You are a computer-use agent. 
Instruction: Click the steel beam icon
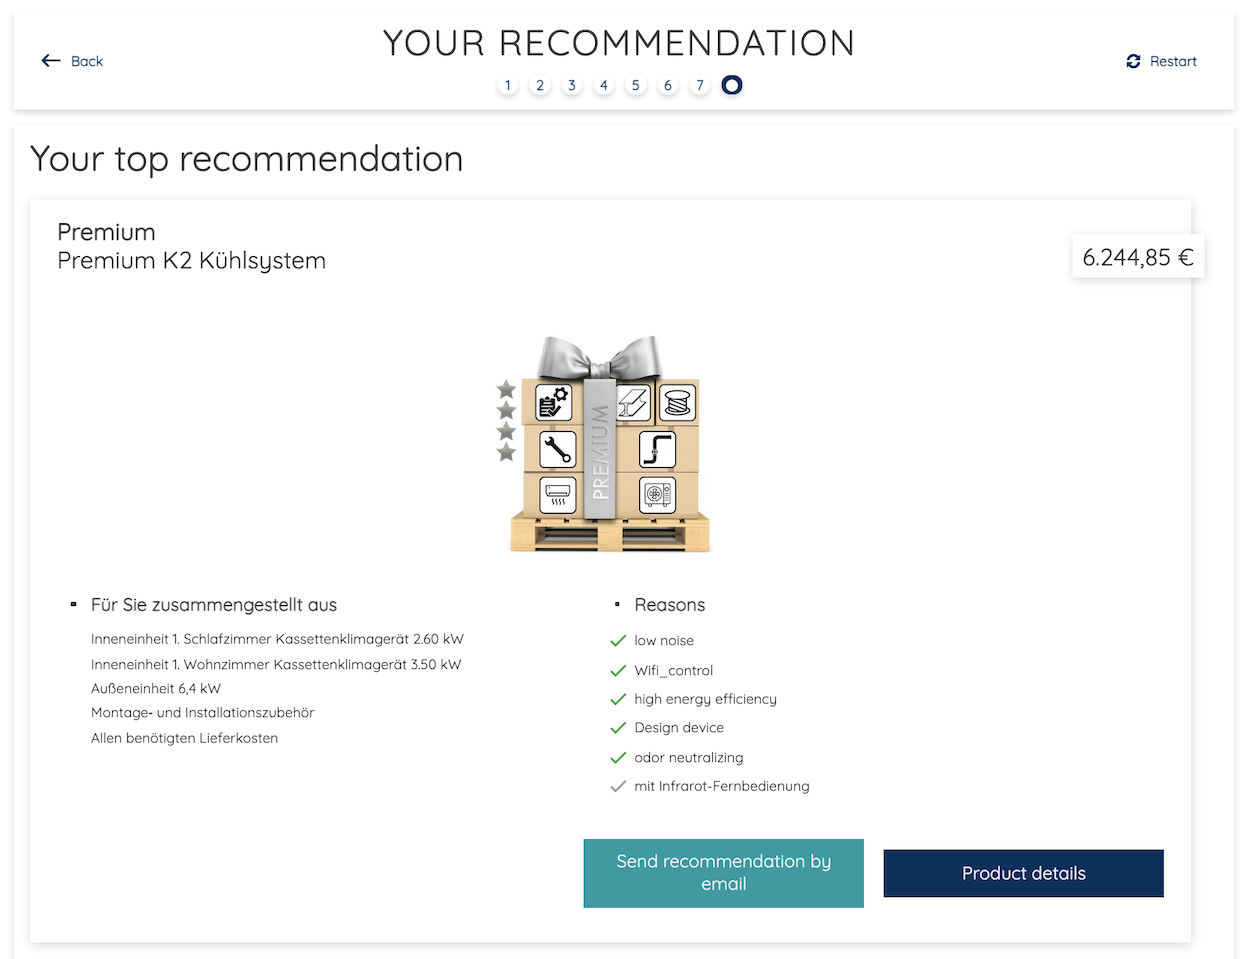pos(633,402)
